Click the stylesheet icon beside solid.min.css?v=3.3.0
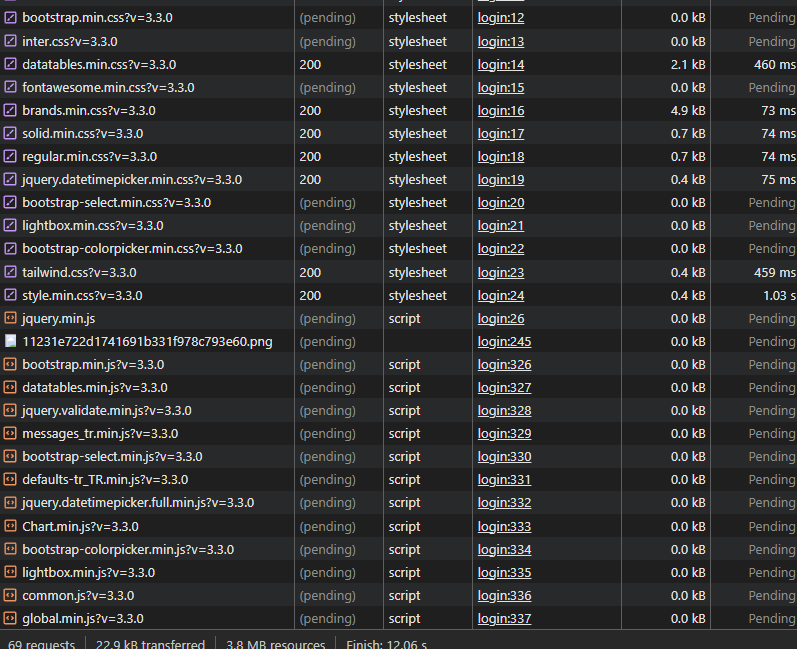Viewport: 797px width, 649px height. [x=10, y=134]
